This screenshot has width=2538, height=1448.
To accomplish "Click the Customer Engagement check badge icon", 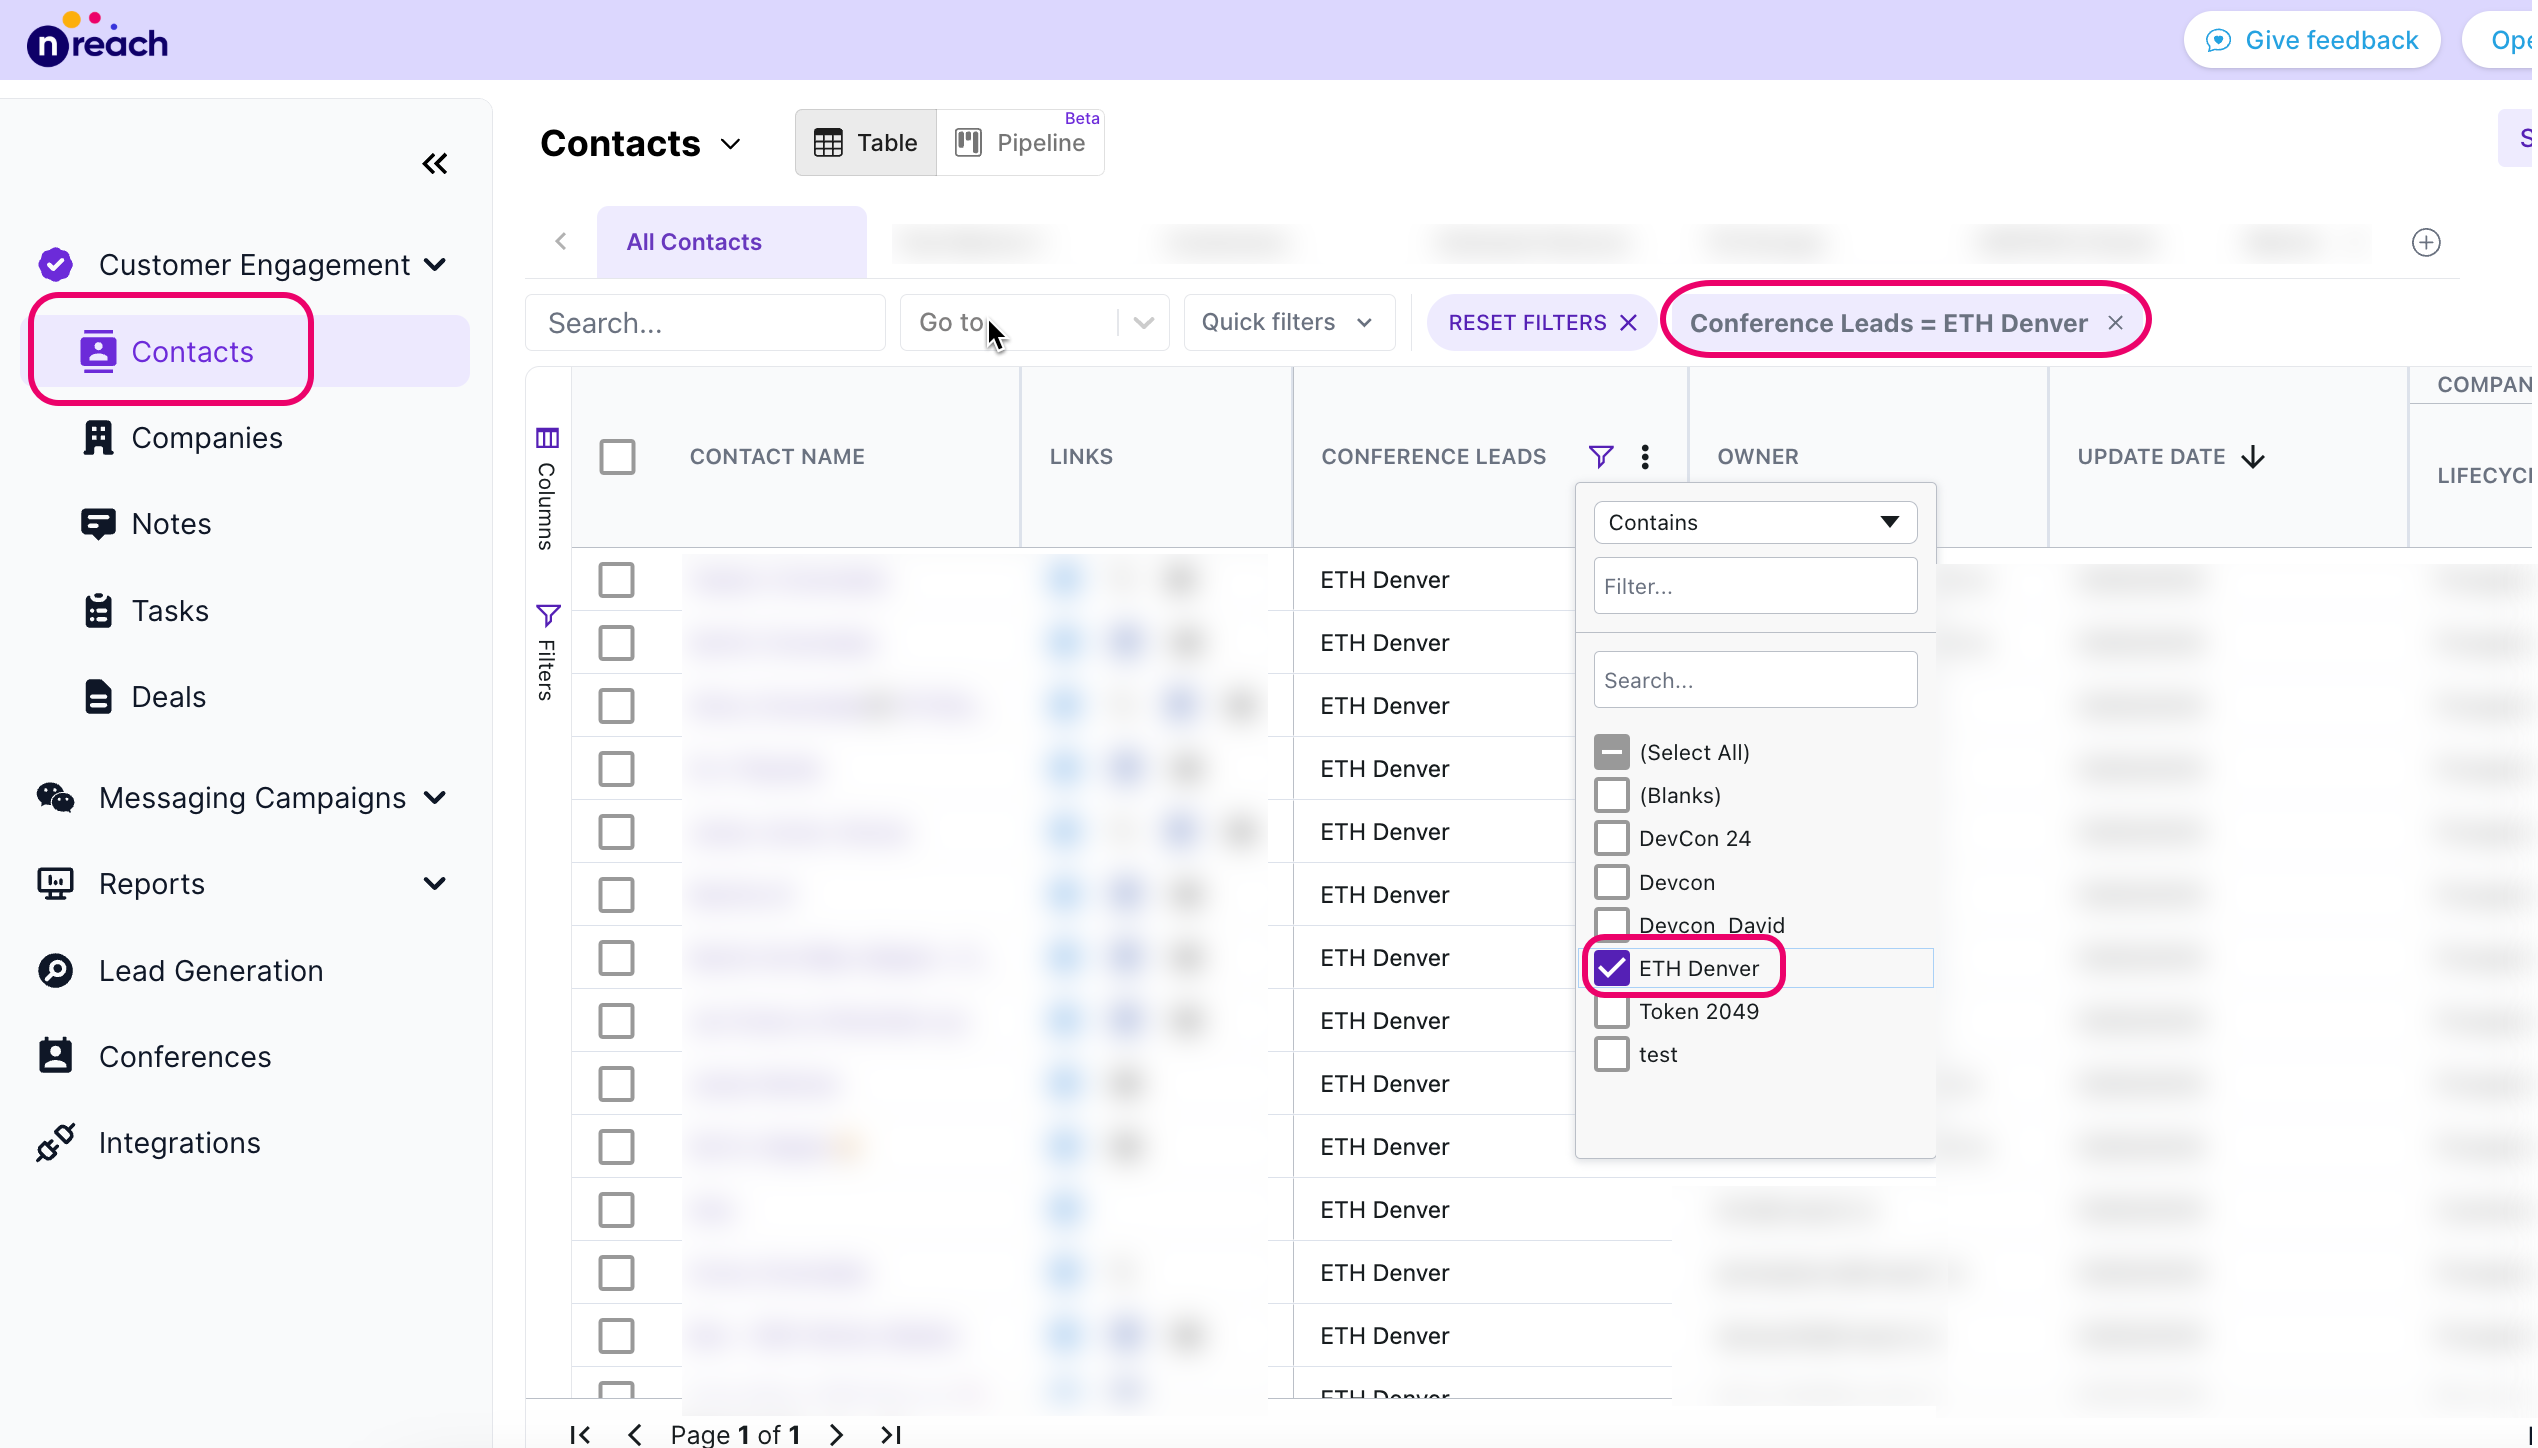I will point(55,265).
